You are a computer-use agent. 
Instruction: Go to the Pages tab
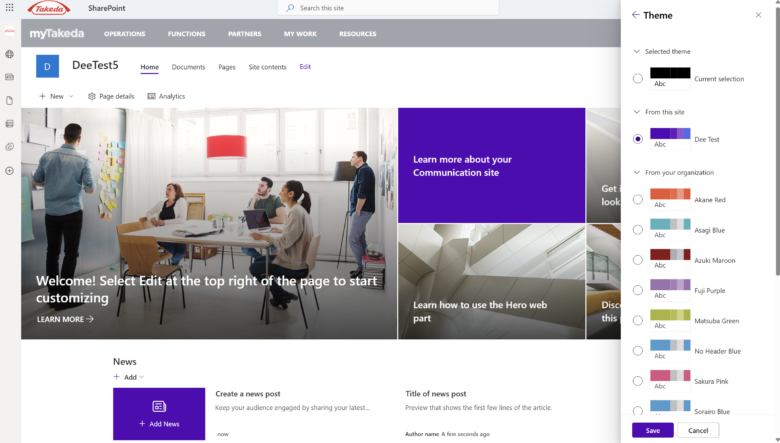227,67
